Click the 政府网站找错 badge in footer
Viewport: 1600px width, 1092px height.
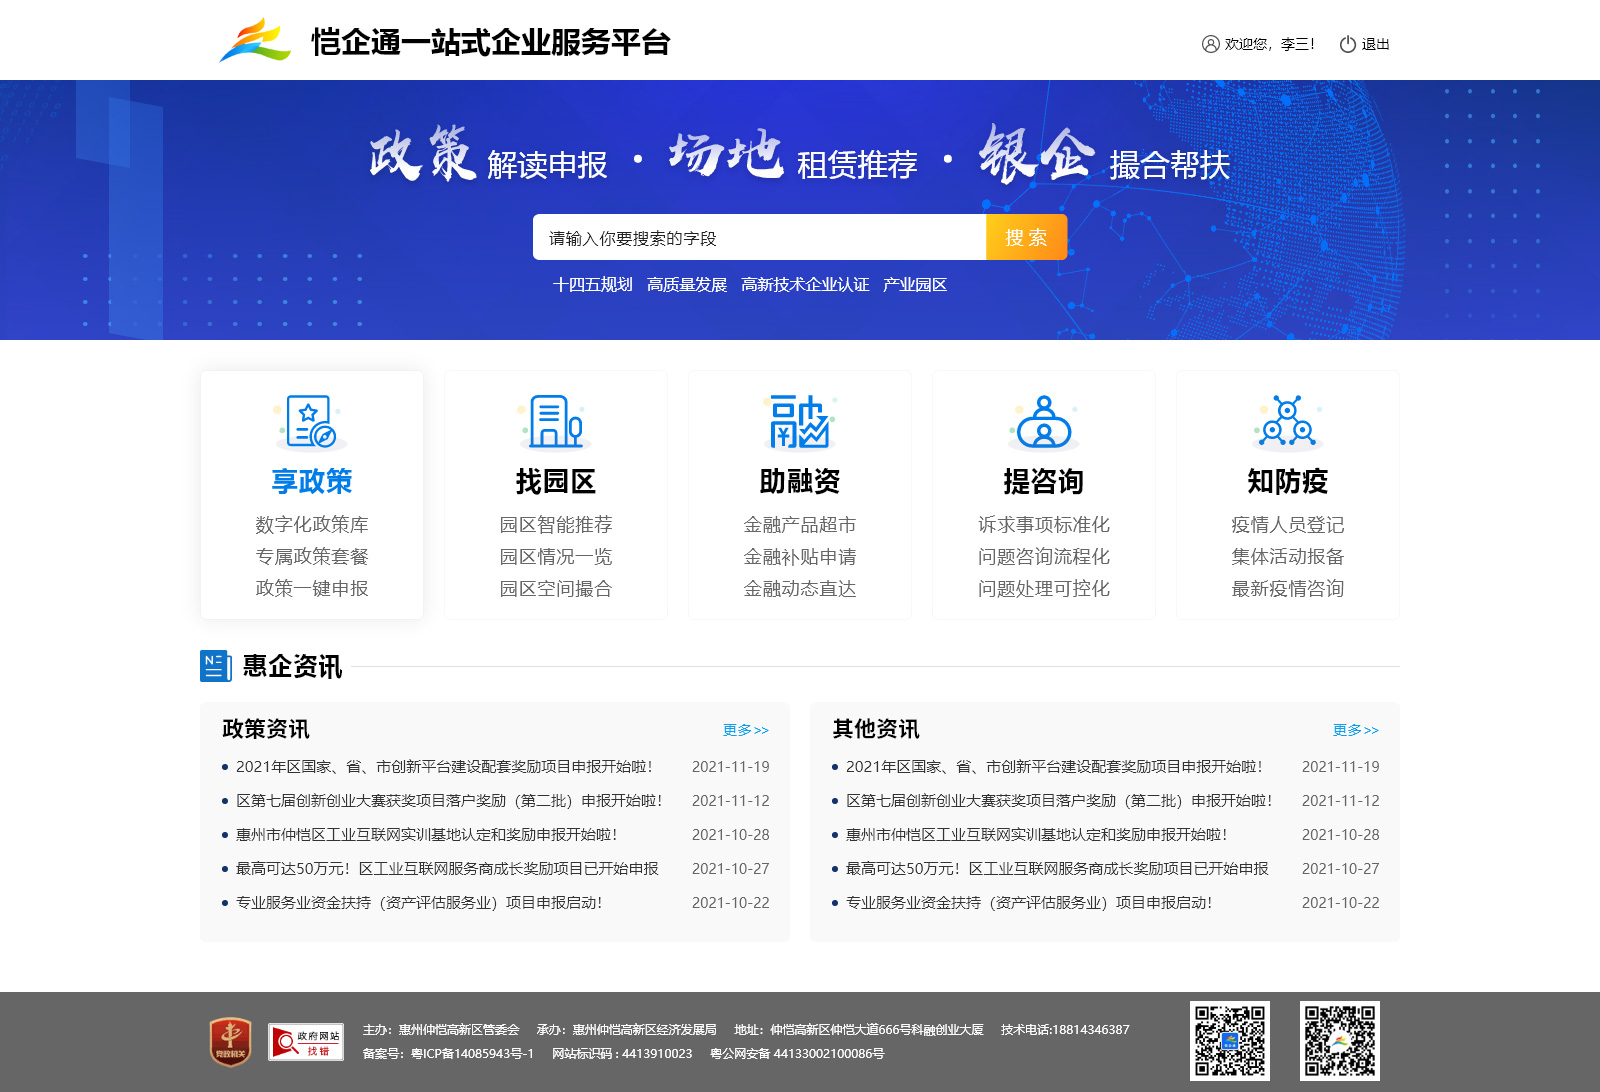tap(306, 1042)
